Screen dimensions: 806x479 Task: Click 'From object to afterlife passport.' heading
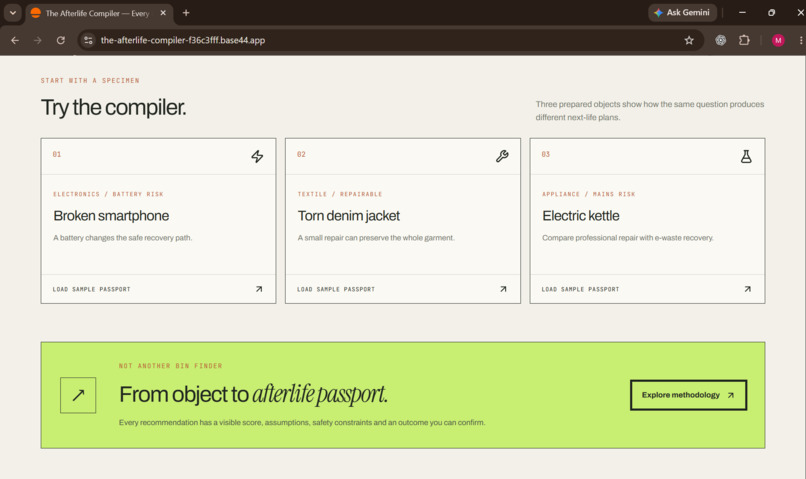(253, 394)
